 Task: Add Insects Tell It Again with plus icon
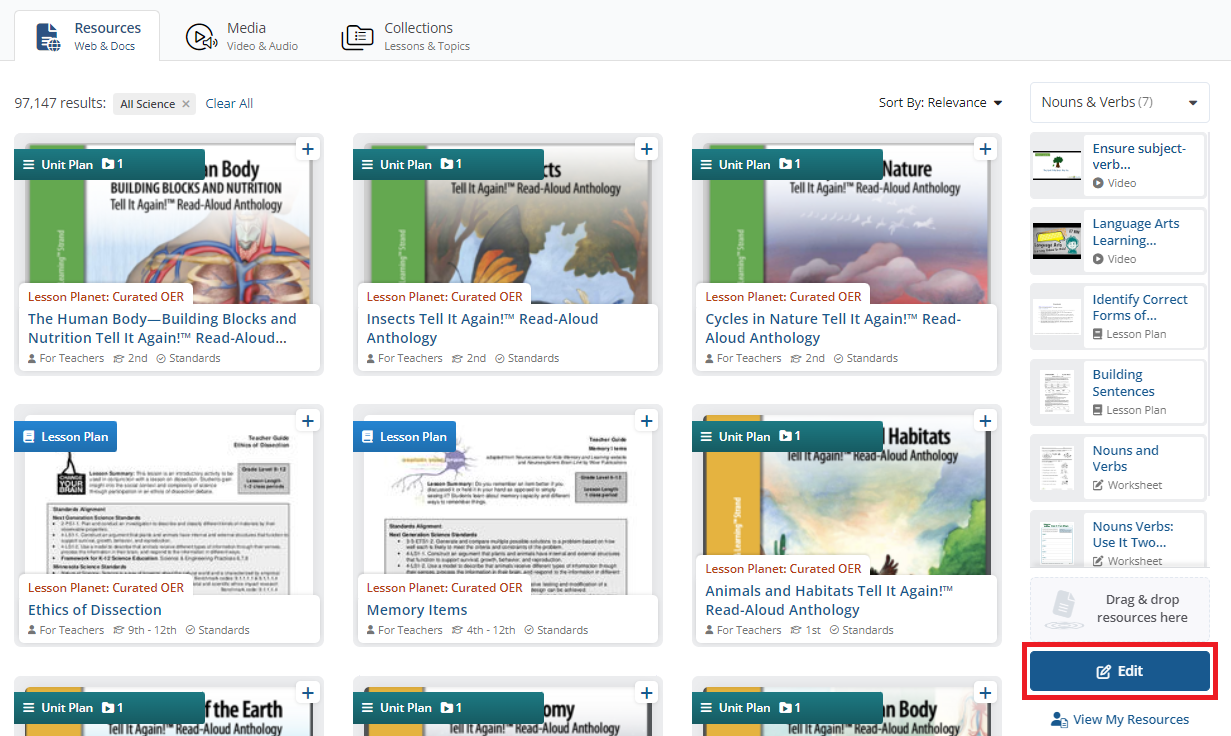pos(647,149)
